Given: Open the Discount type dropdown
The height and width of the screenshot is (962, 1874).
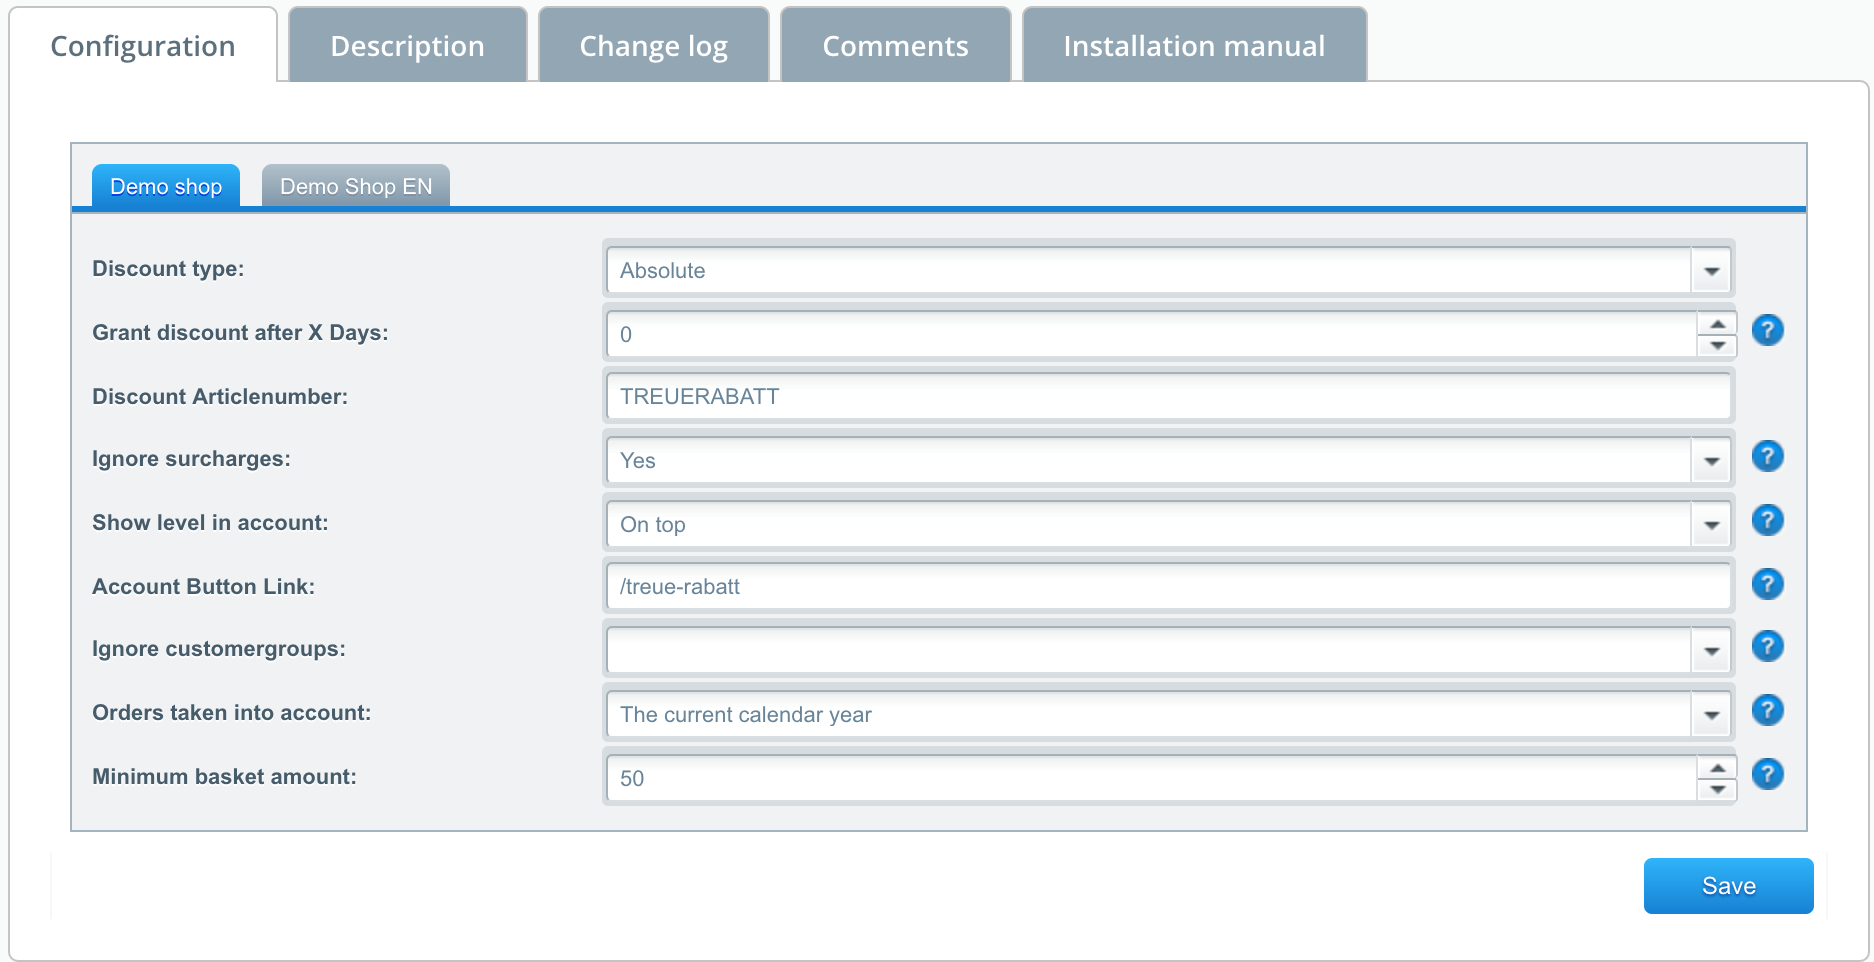Looking at the screenshot, I should click(x=1711, y=271).
